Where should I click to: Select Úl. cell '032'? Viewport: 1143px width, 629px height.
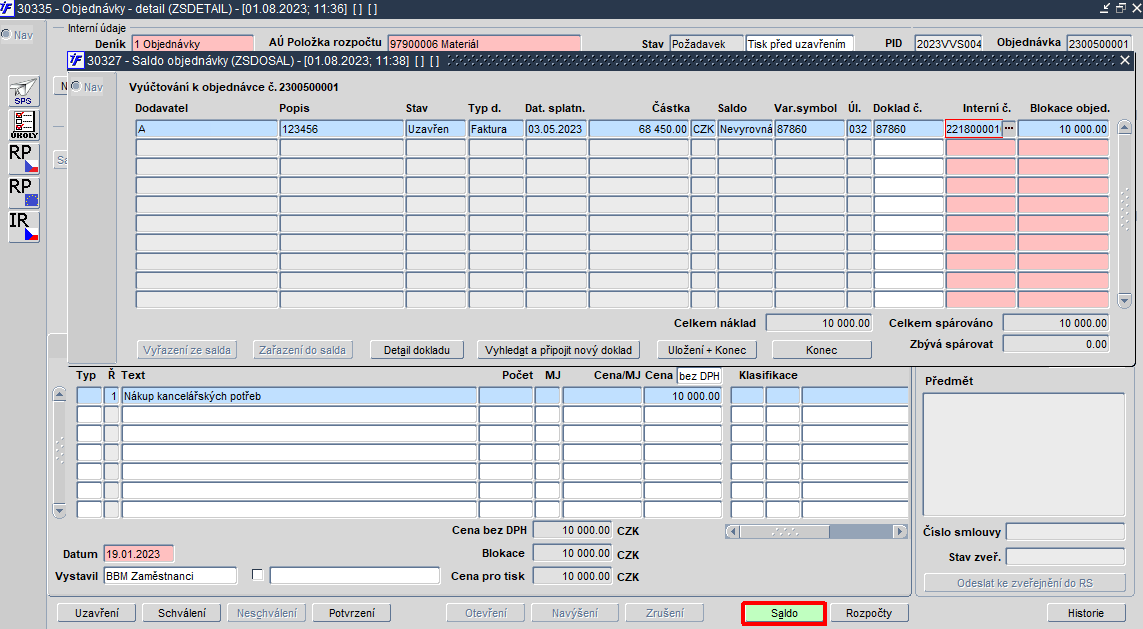tap(859, 129)
